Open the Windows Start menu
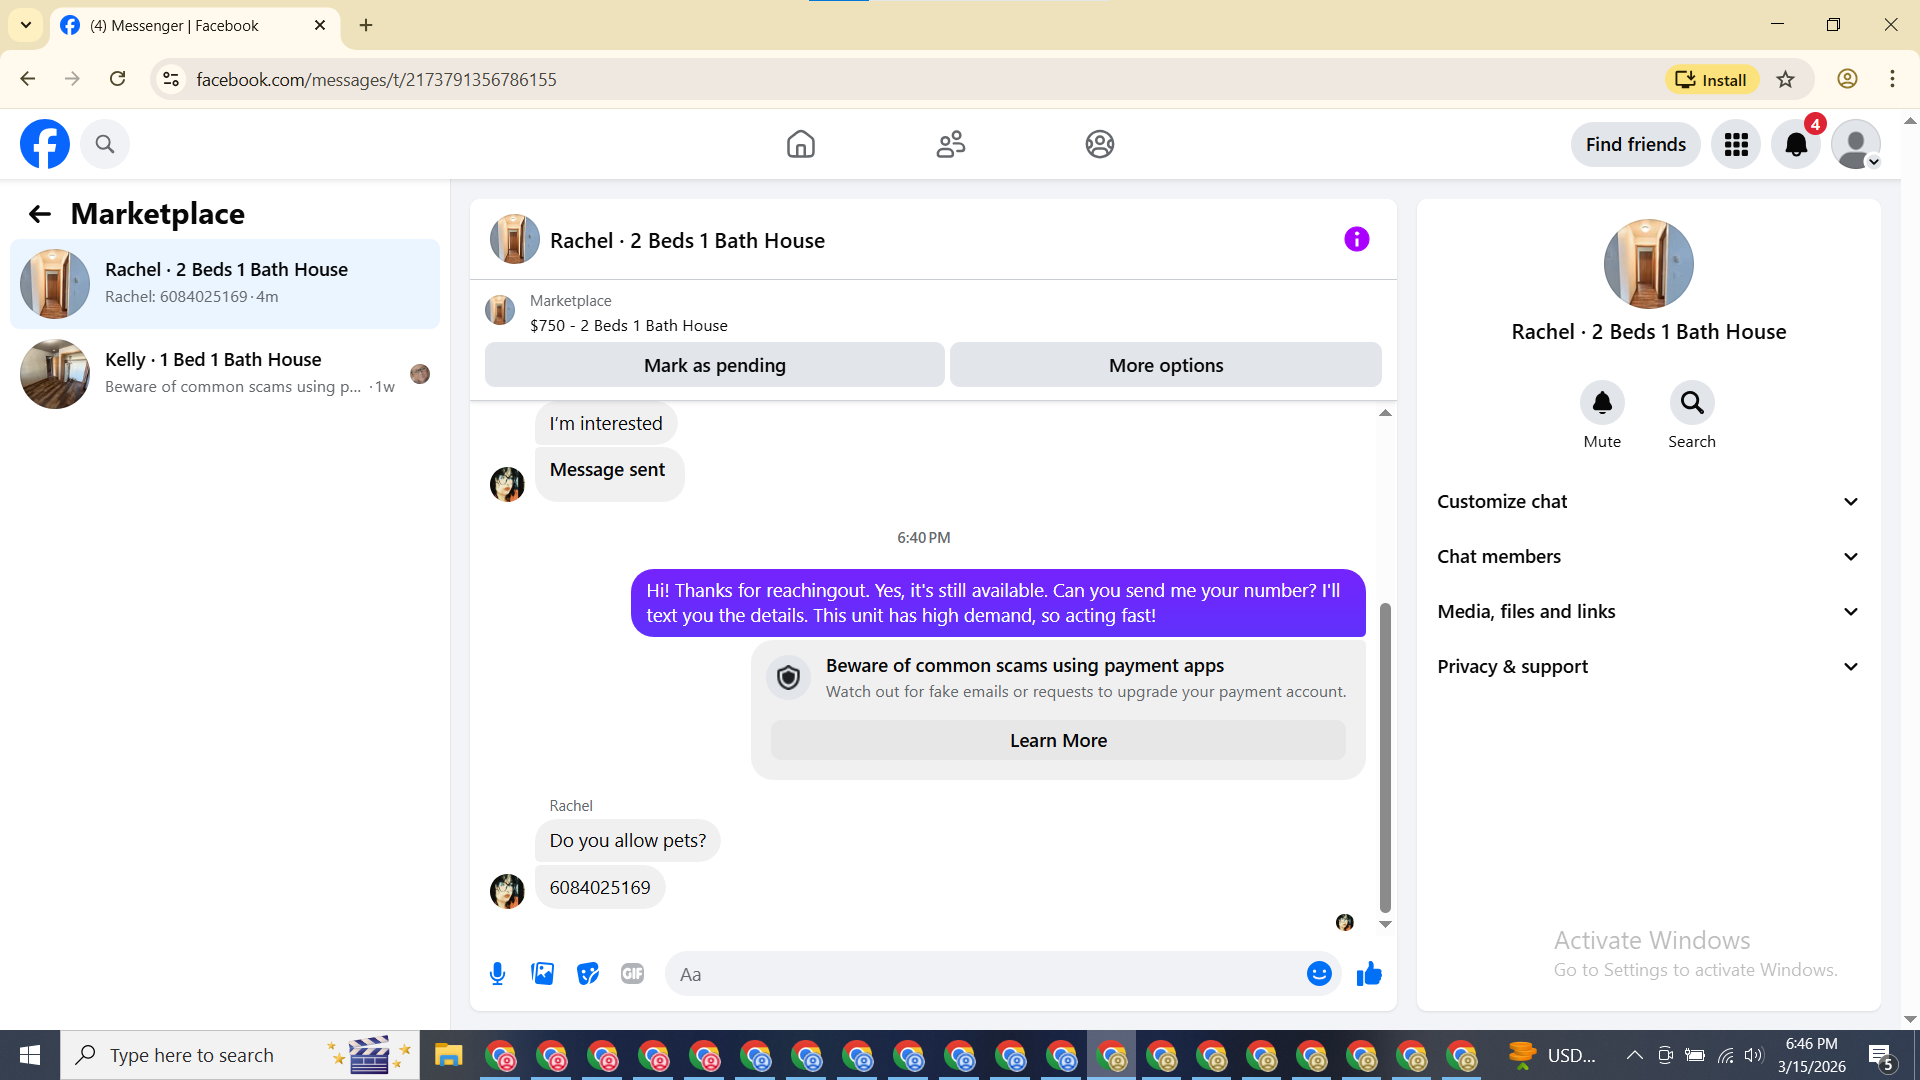Image resolution: width=1920 pixels, height=1080 pixels. [30, 1055]
